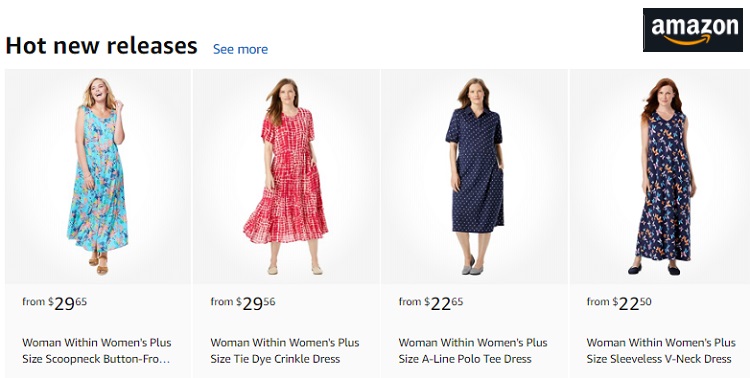
Task: Select the from $29.56 price
Action: pyautogui.click(x=243, y=303)
